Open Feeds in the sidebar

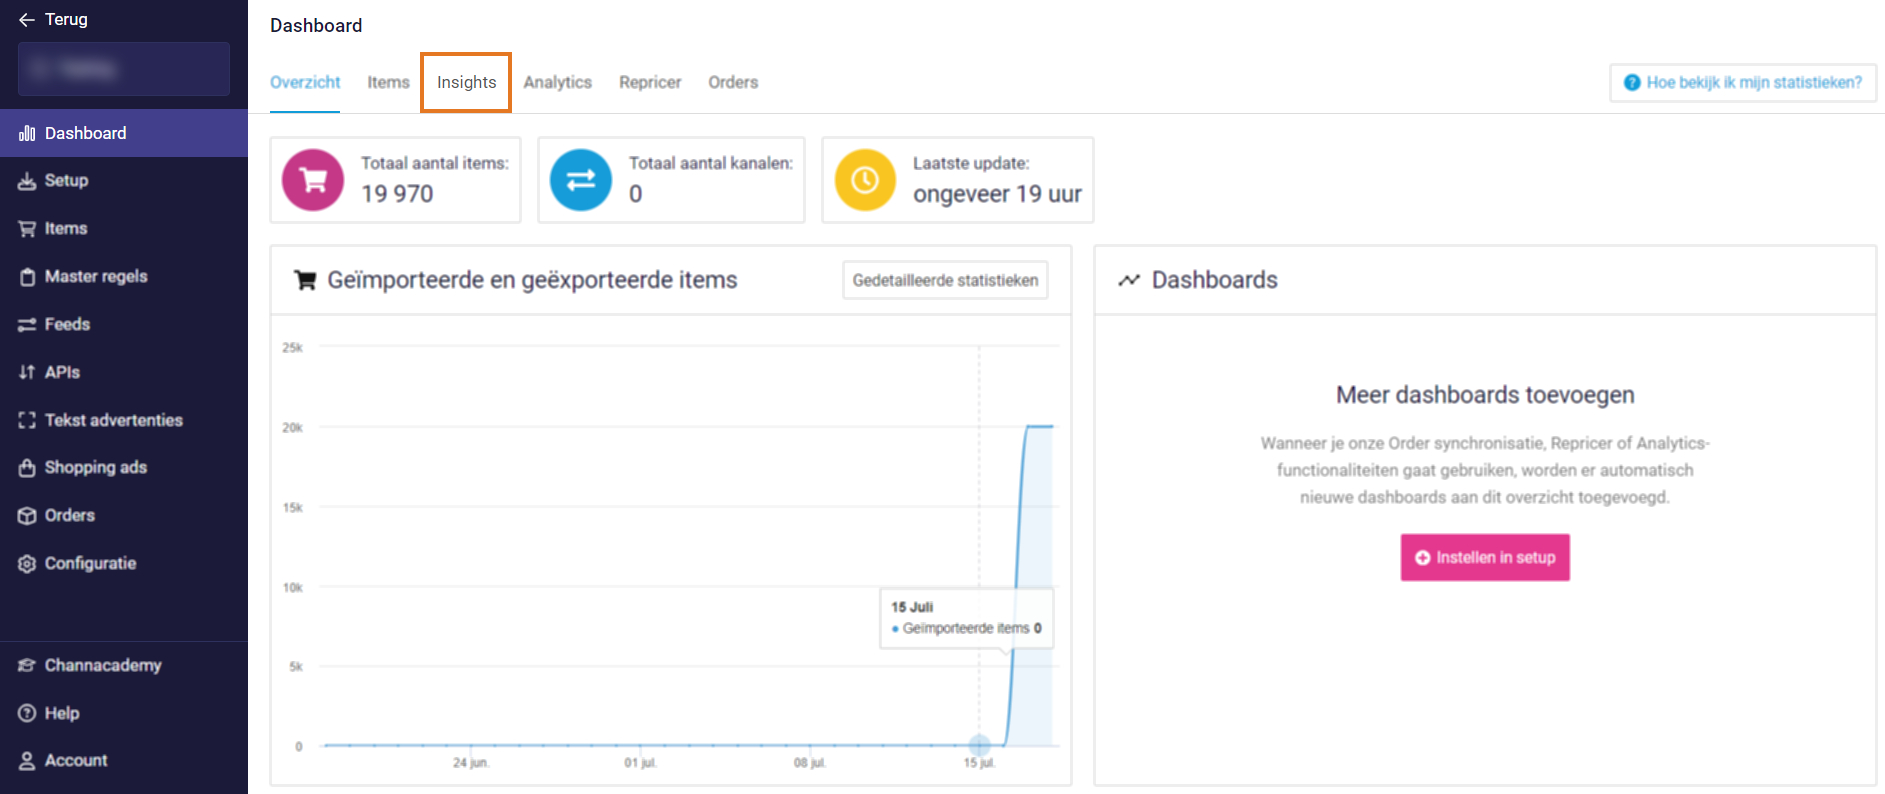point(124,325)
